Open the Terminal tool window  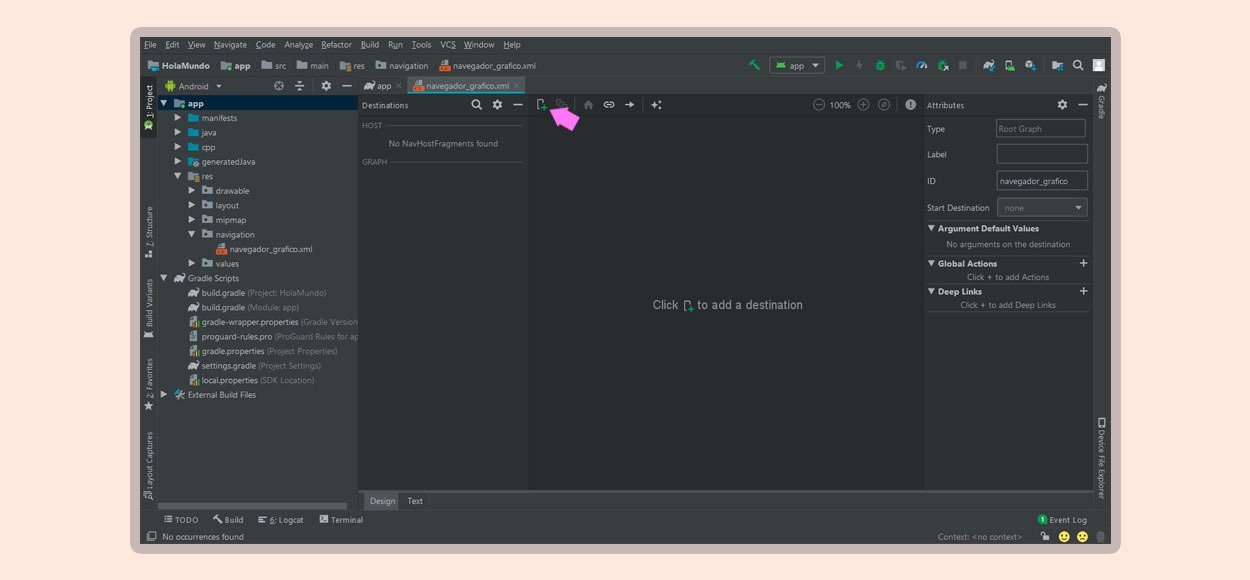(341, 520)
